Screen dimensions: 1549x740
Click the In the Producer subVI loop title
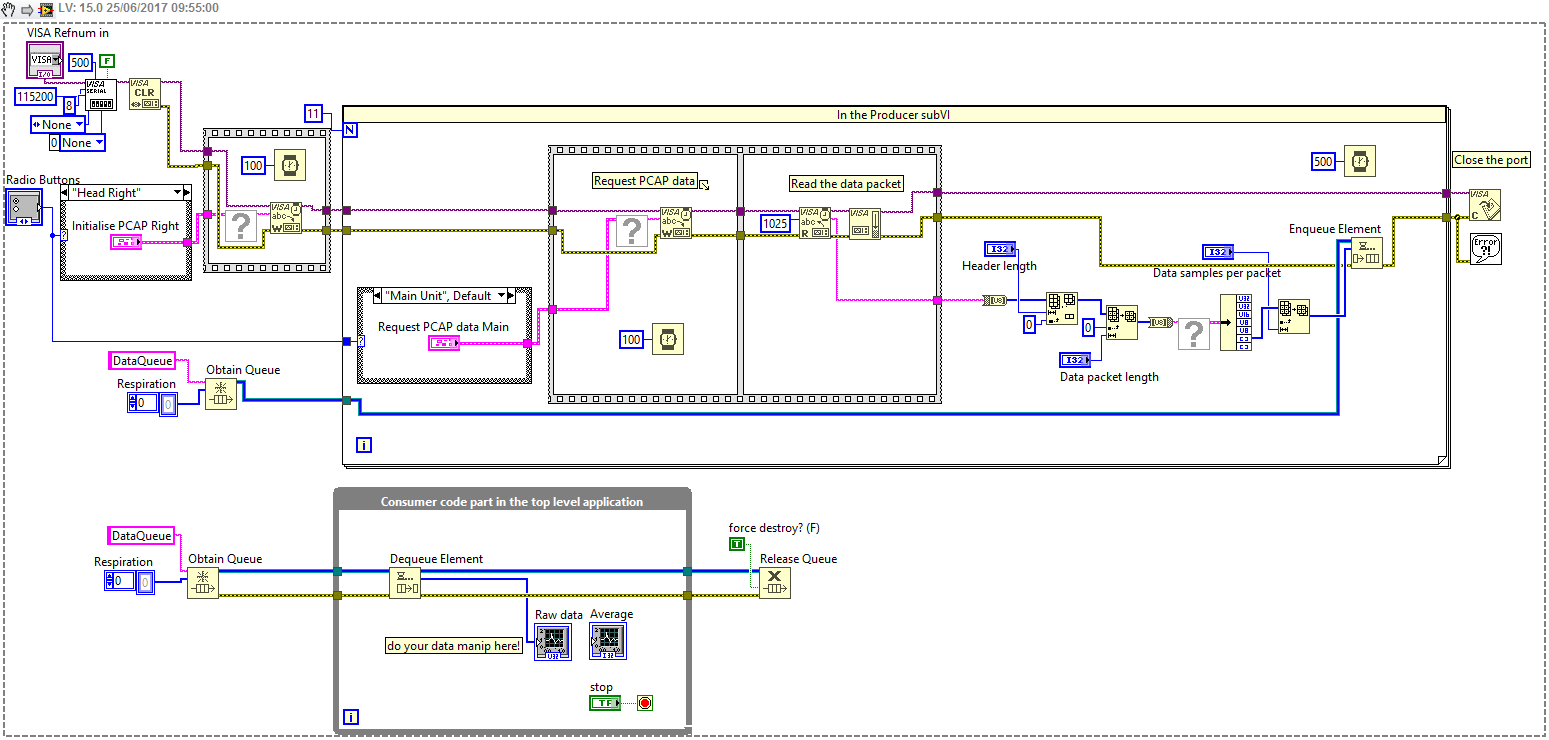(893, 114)
